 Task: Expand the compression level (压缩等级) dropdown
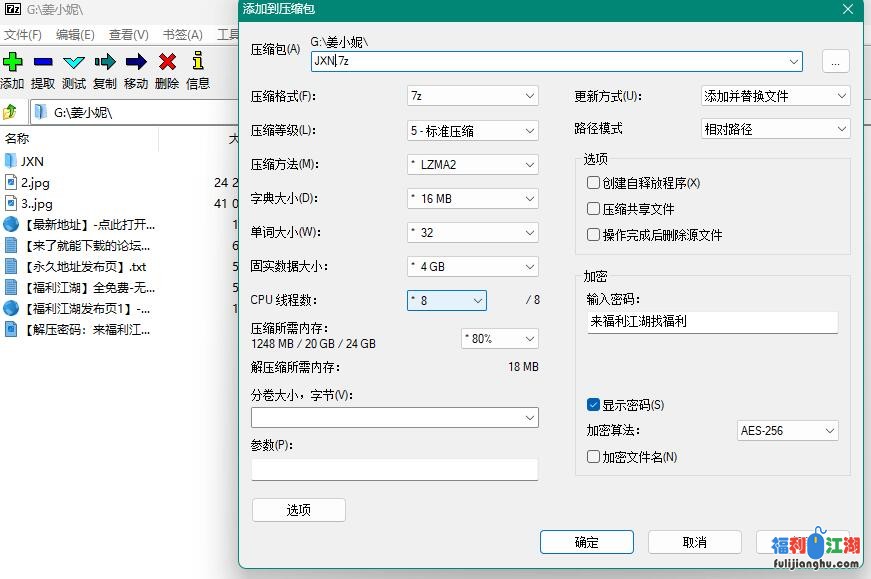473,130
